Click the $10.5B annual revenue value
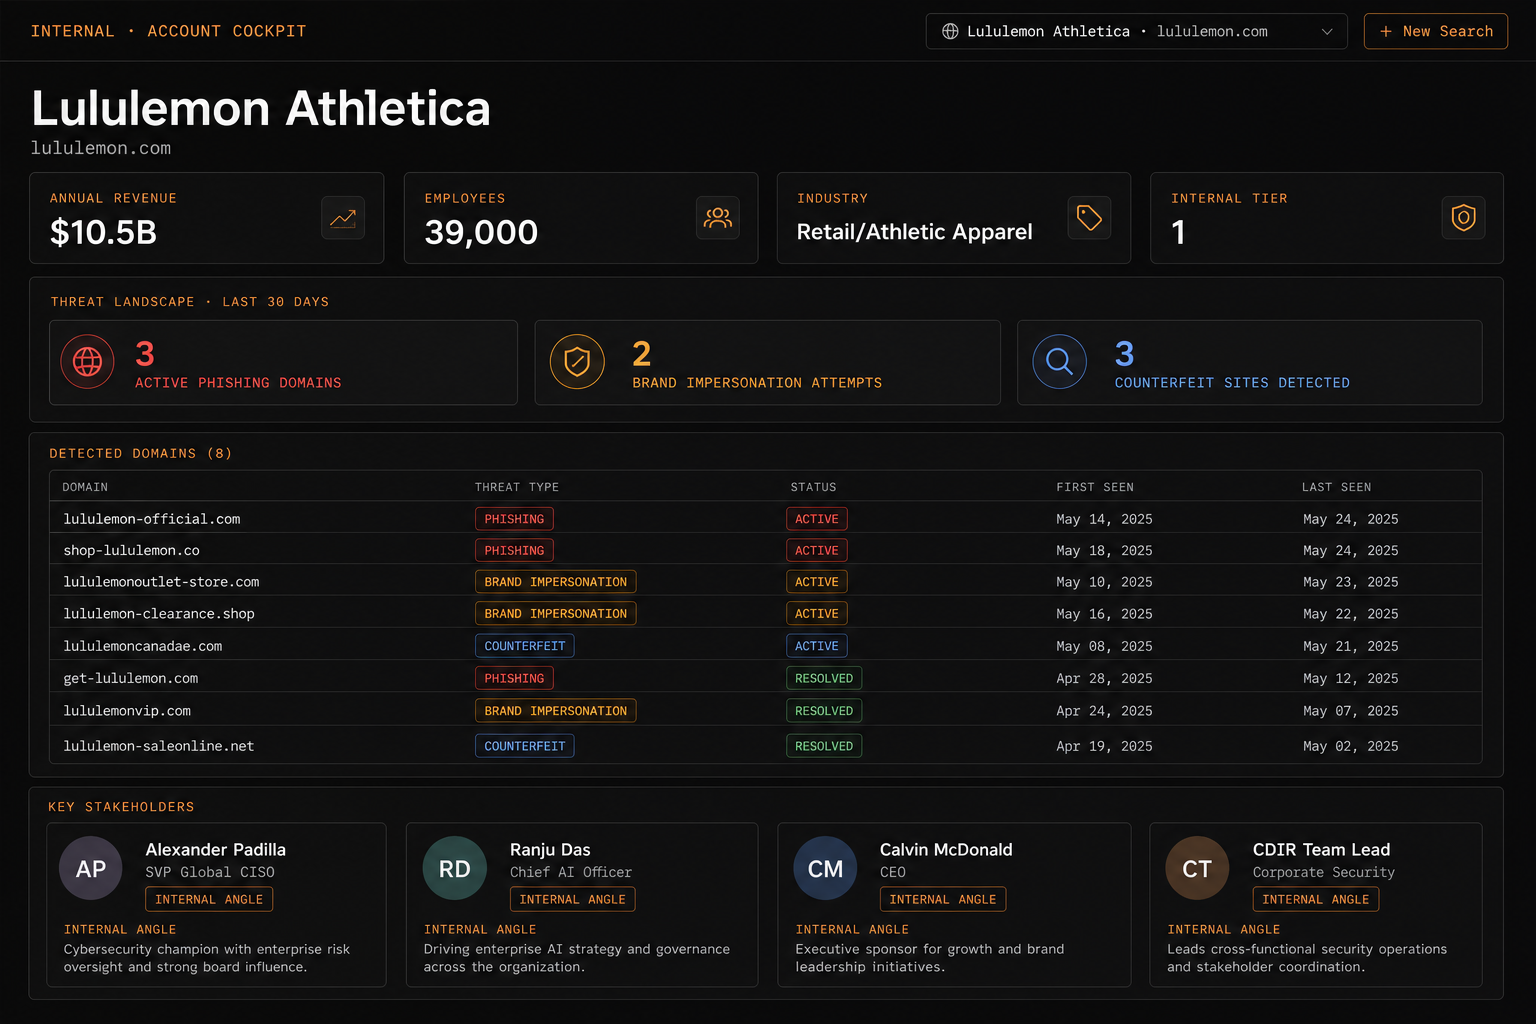This screenshot has height=1024, width=1536. click(x=103, y=232)
